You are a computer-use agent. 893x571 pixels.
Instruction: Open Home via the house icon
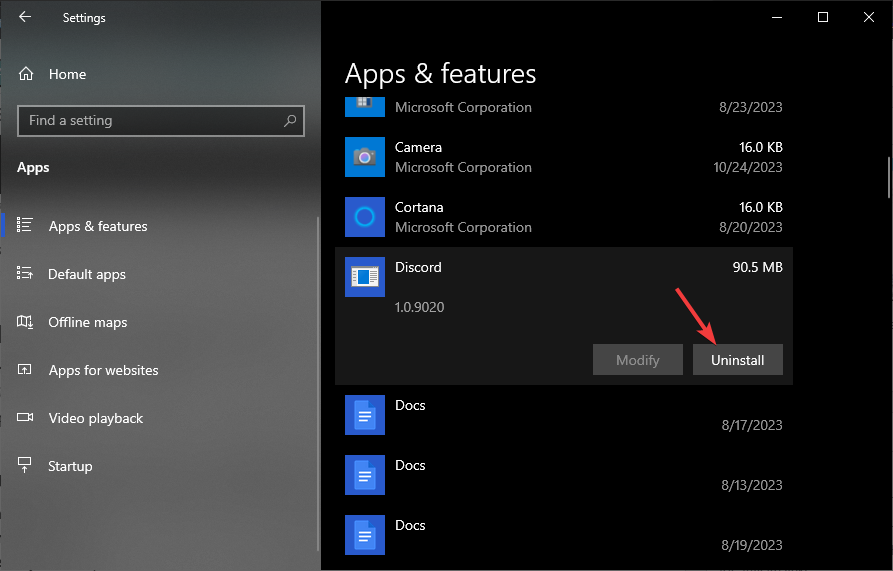(26, 74)
